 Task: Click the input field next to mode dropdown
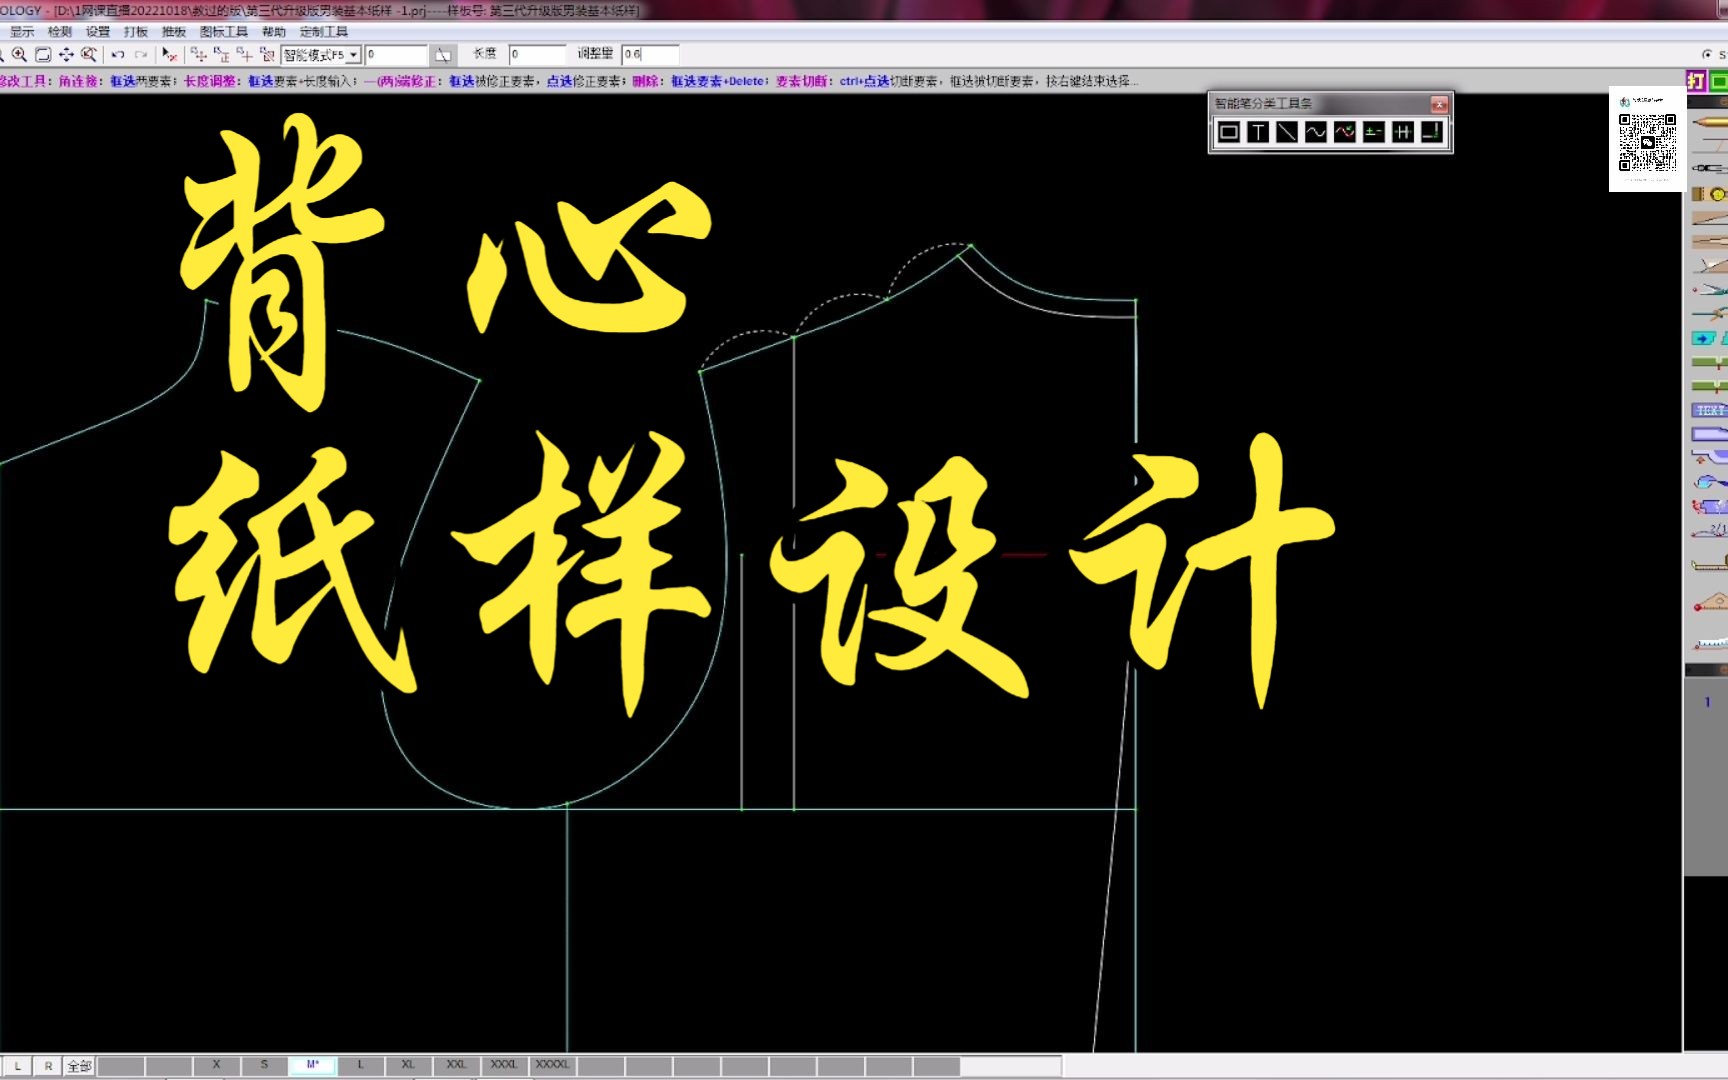click(x=396, y=55)
